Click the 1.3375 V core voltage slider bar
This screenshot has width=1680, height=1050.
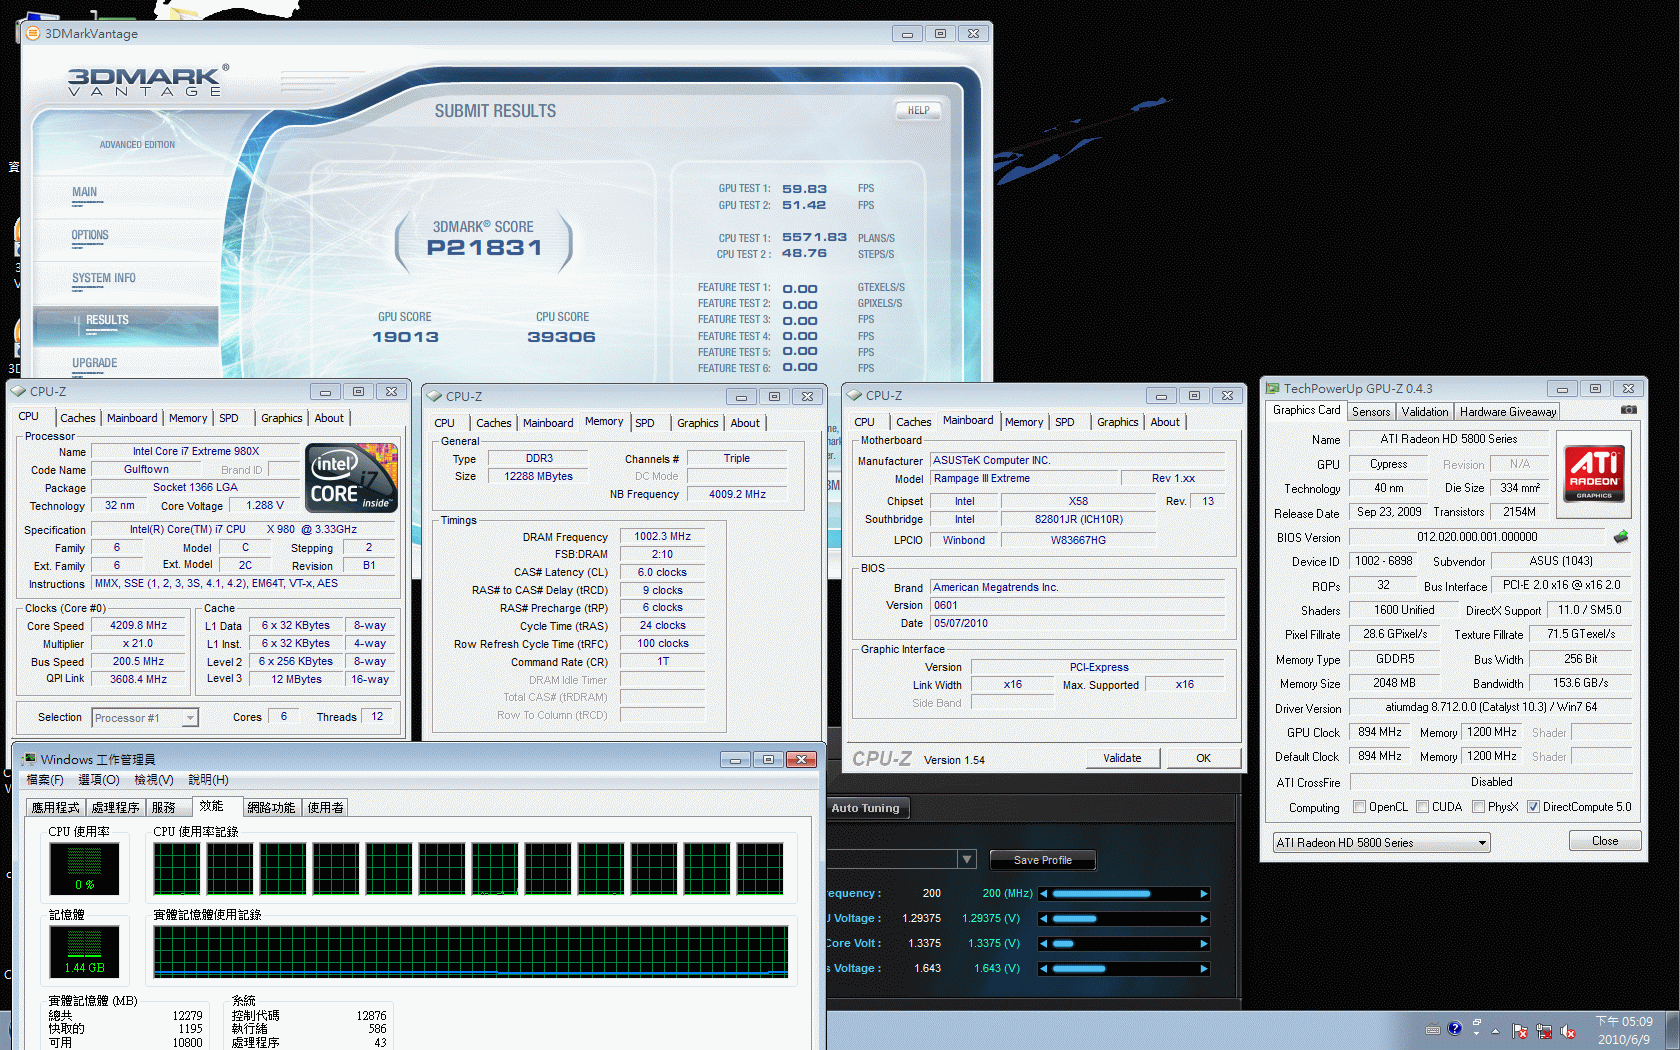tap(1124, 944)
